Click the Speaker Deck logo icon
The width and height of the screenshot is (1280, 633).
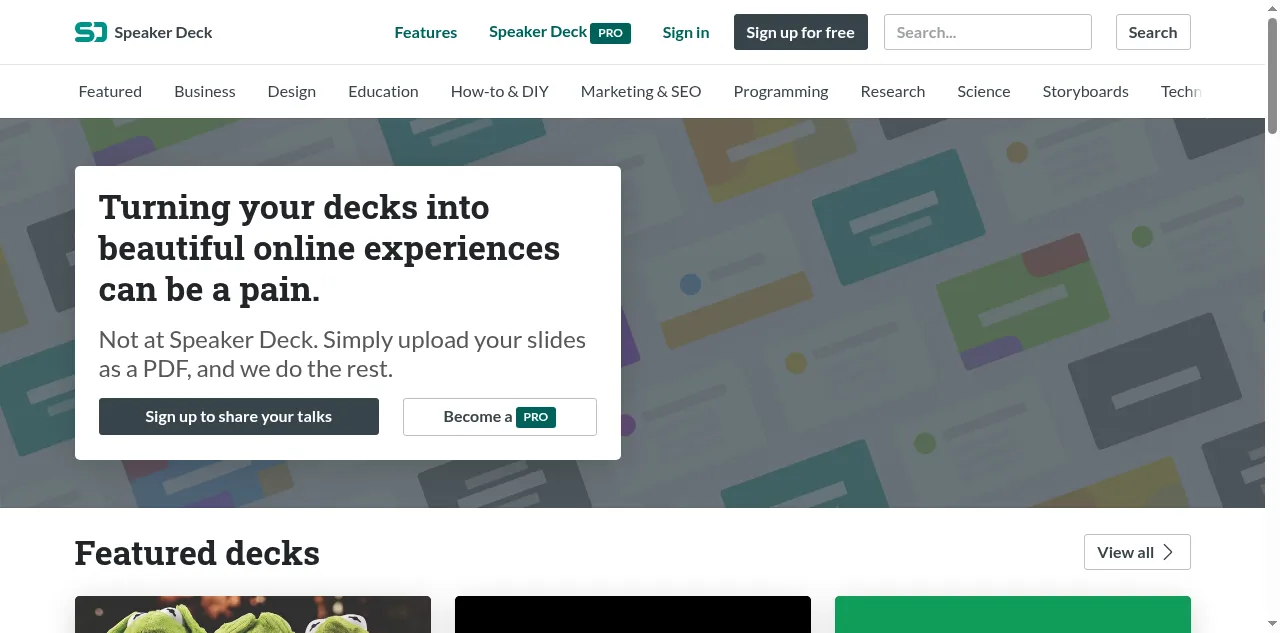click(90, 32)
